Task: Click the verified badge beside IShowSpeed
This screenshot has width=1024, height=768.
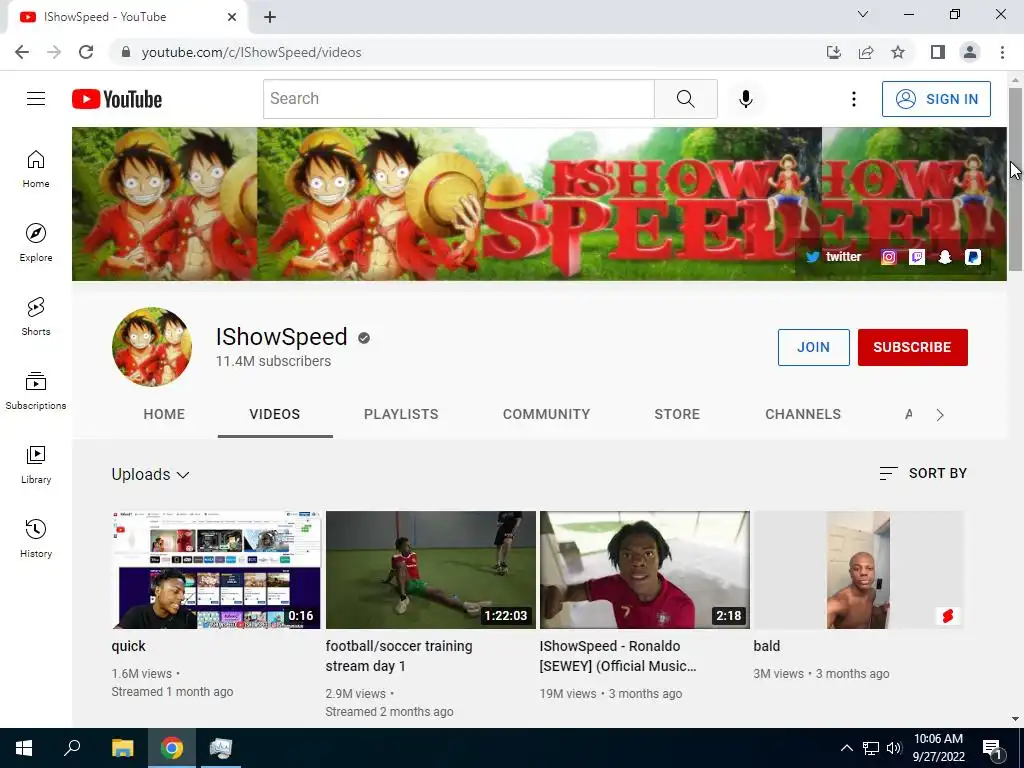Action: (364, 338)
